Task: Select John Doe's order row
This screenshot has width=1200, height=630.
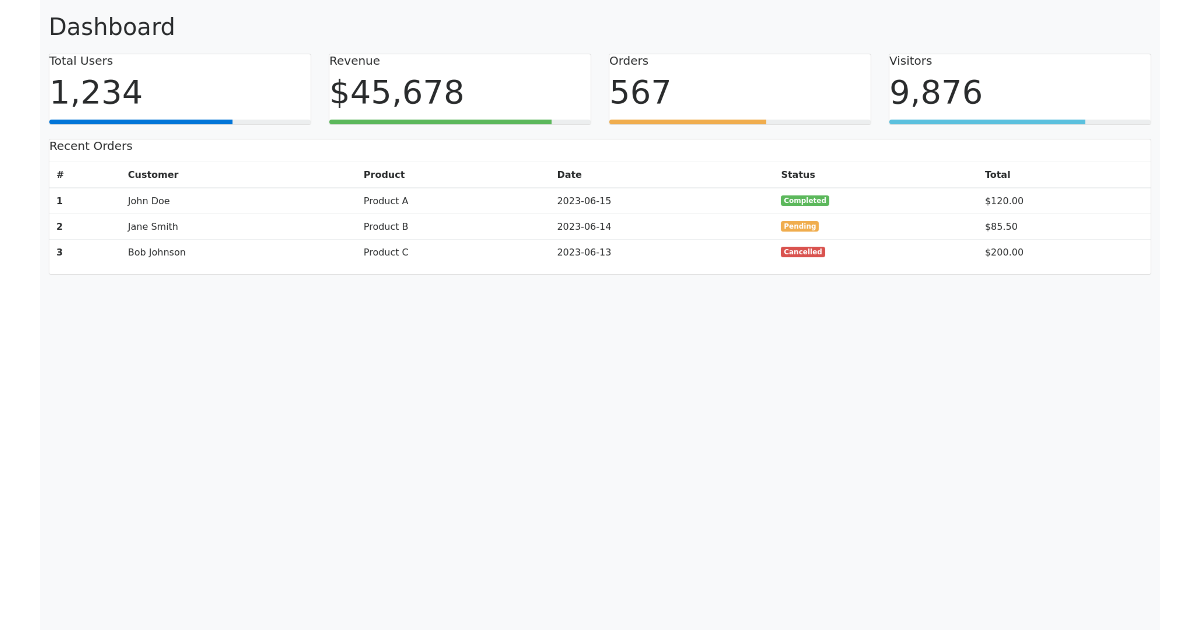Action: click(149, 200)
